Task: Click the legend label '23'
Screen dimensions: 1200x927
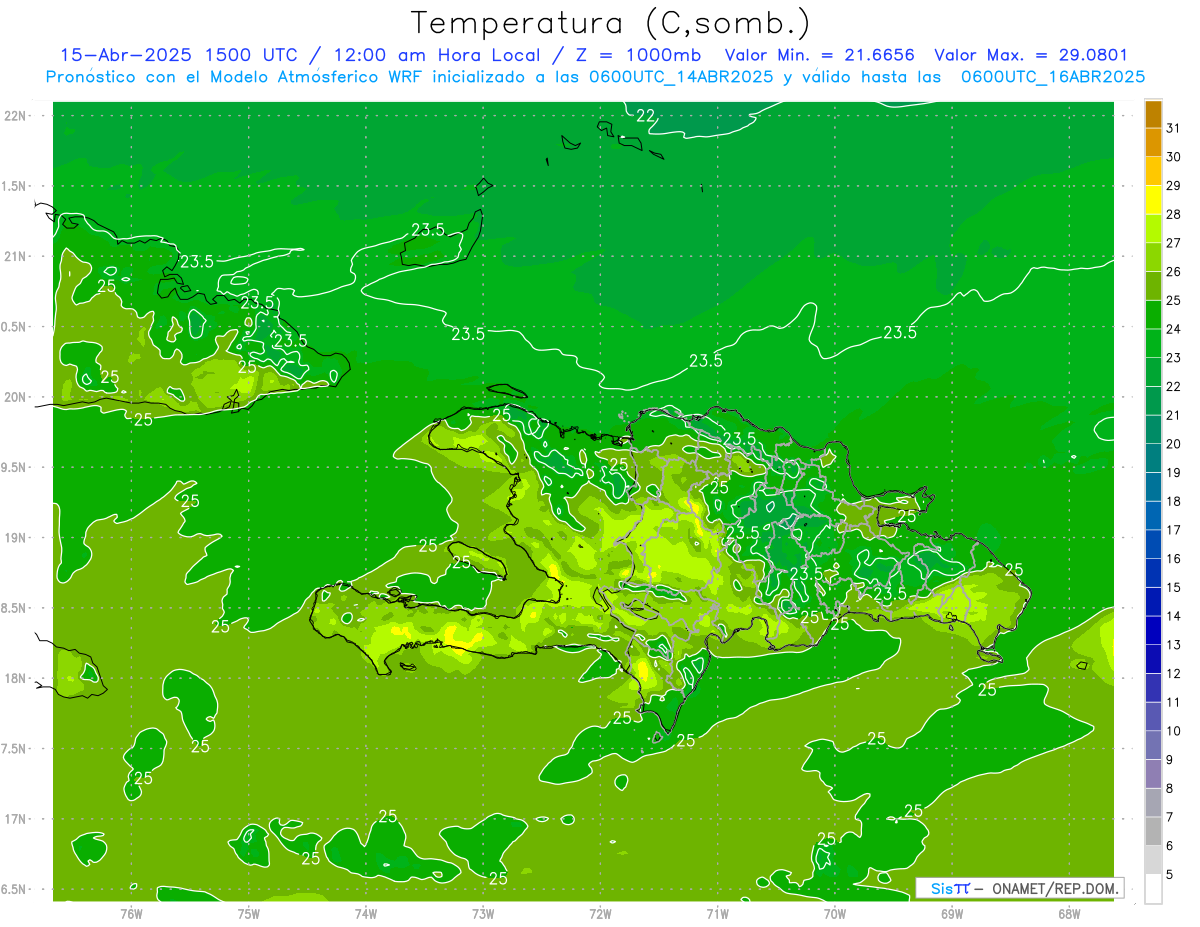Action: coord(1173,358)
